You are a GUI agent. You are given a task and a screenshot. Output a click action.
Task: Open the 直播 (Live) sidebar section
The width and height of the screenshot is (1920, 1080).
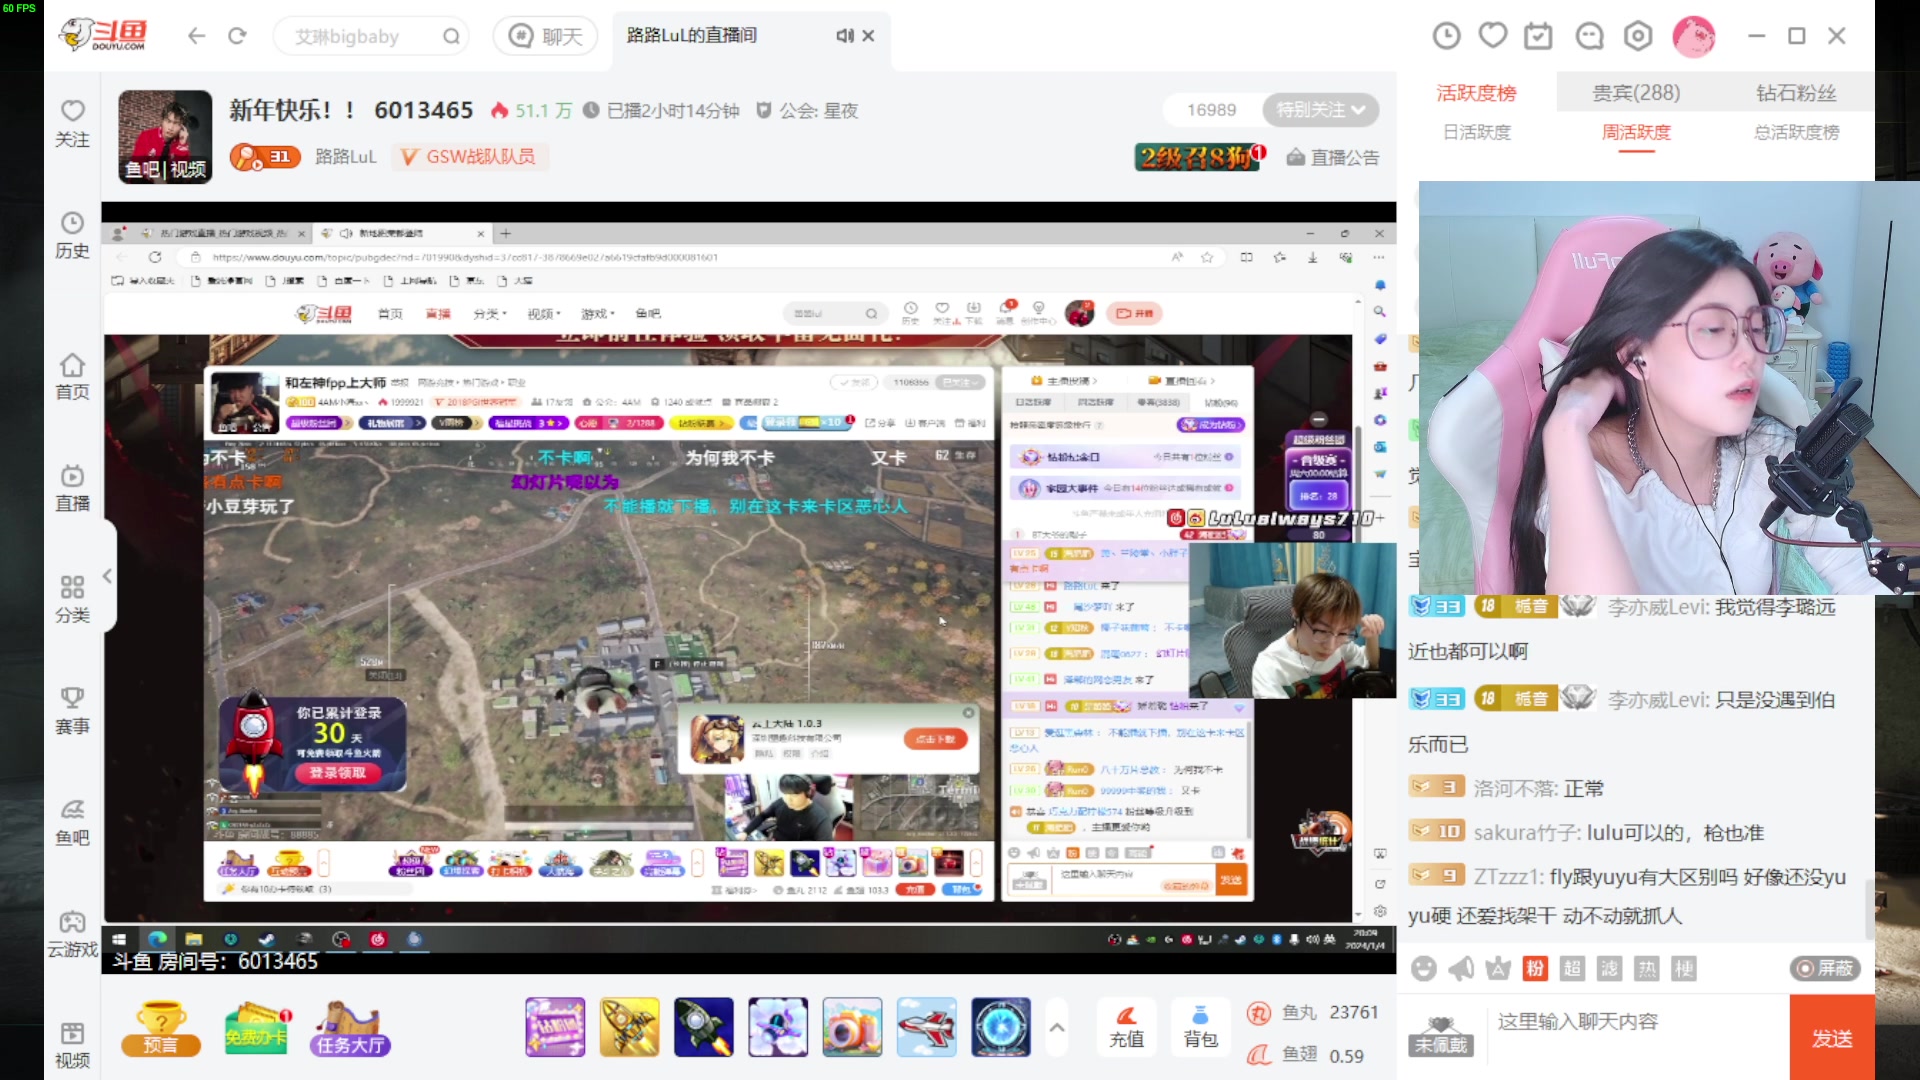(72, 488)
